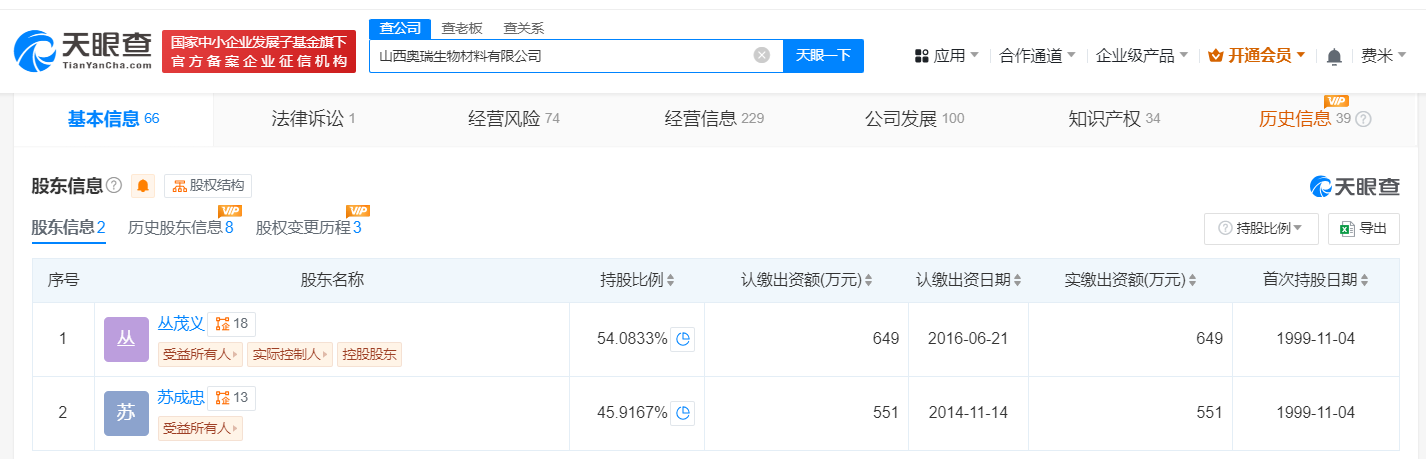Open pie chart icon for 苏成忠's share
This screenshot has width=1426, height=459.
683,413
